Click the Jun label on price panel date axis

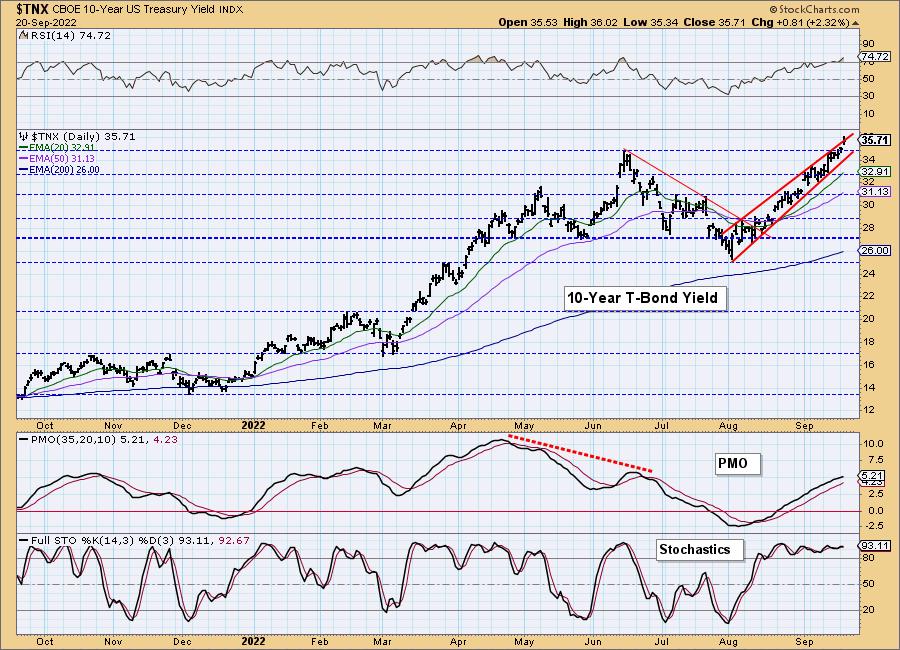pyautogui.click(x=592, y=425)
